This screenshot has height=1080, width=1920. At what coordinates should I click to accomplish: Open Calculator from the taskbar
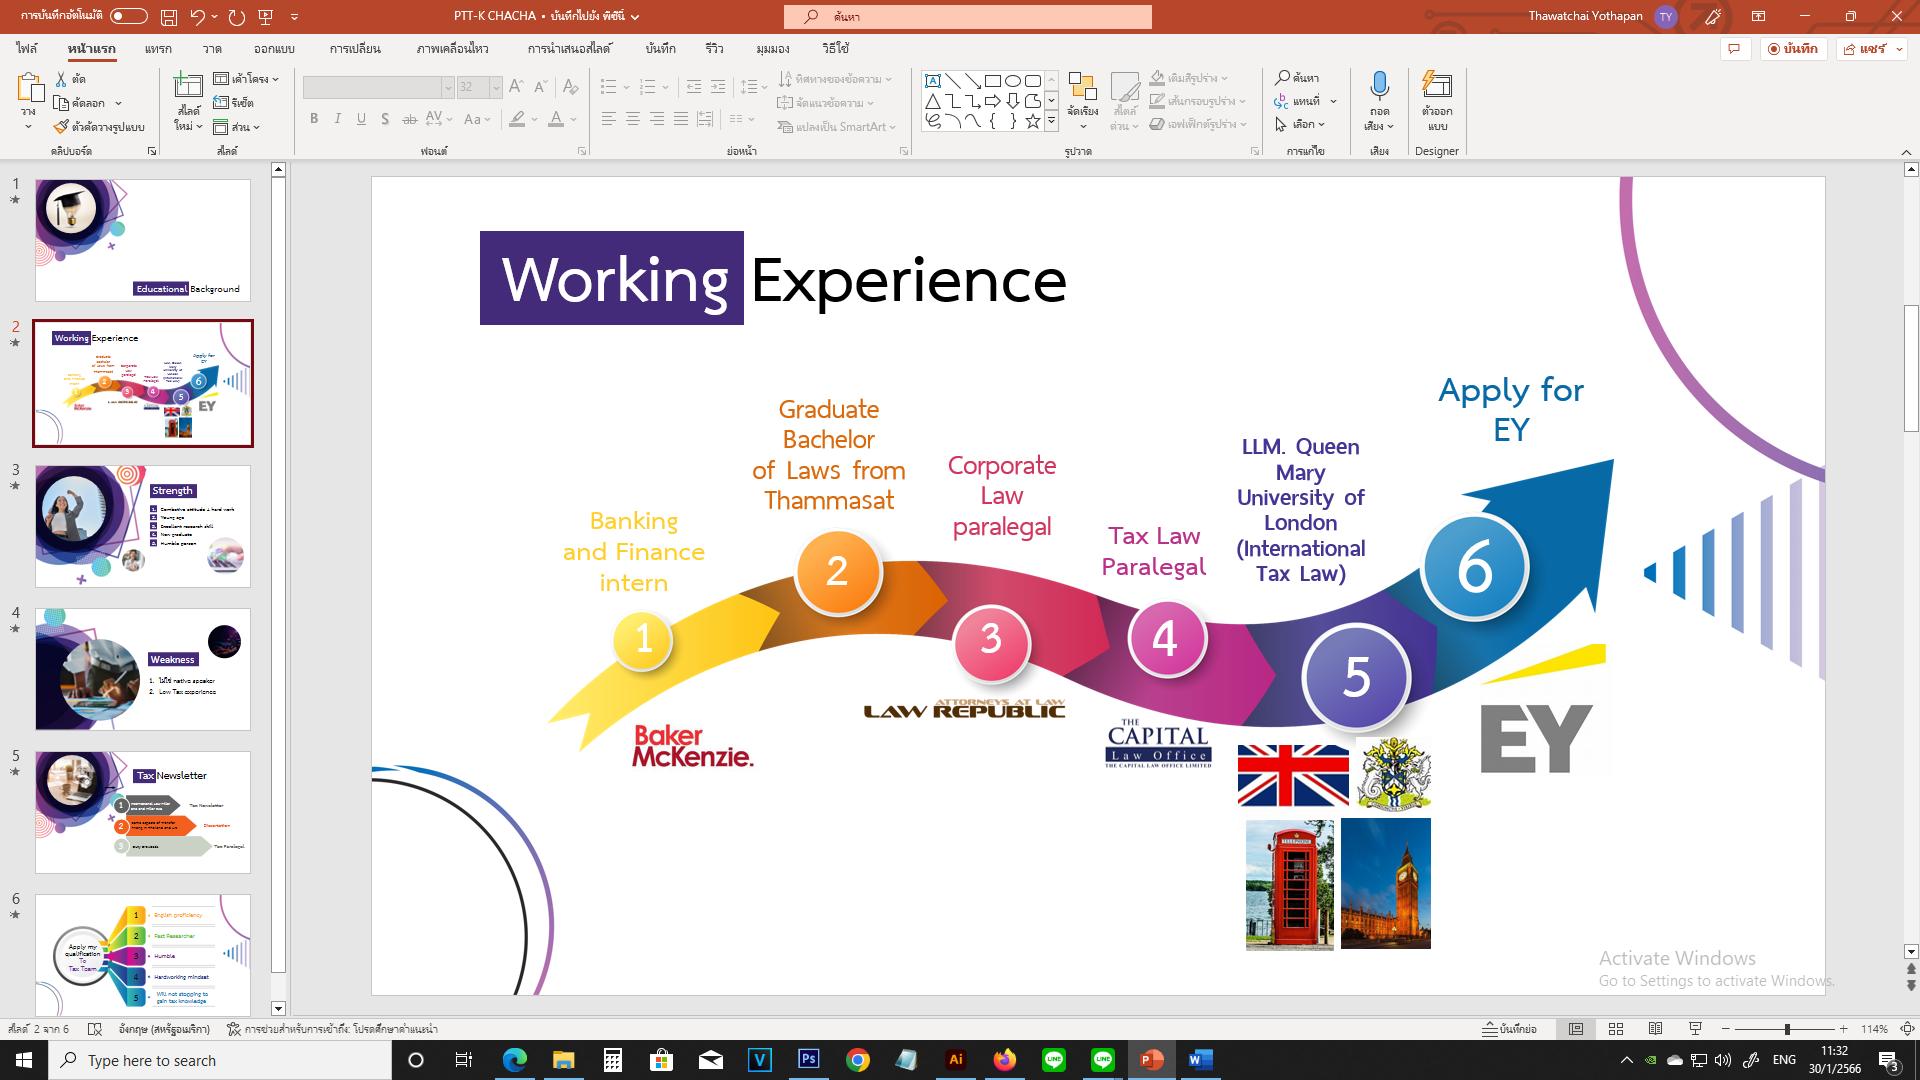(612, 1060)
